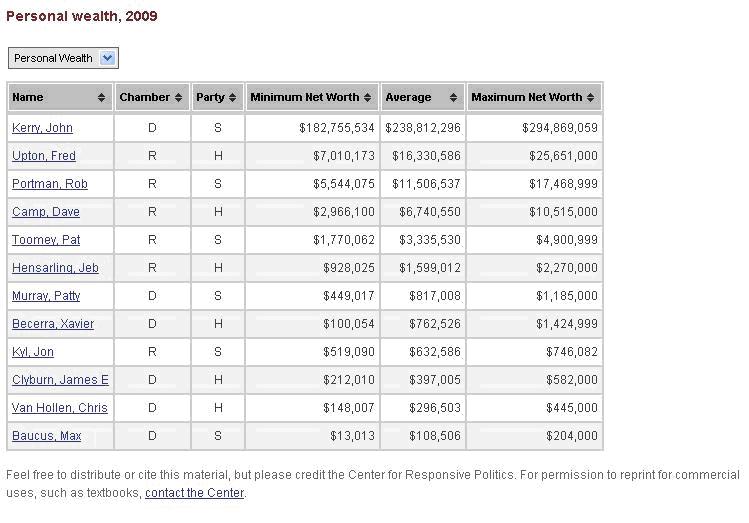
Task: Sort table by Name column arrows
Action: tap(101, 97)
